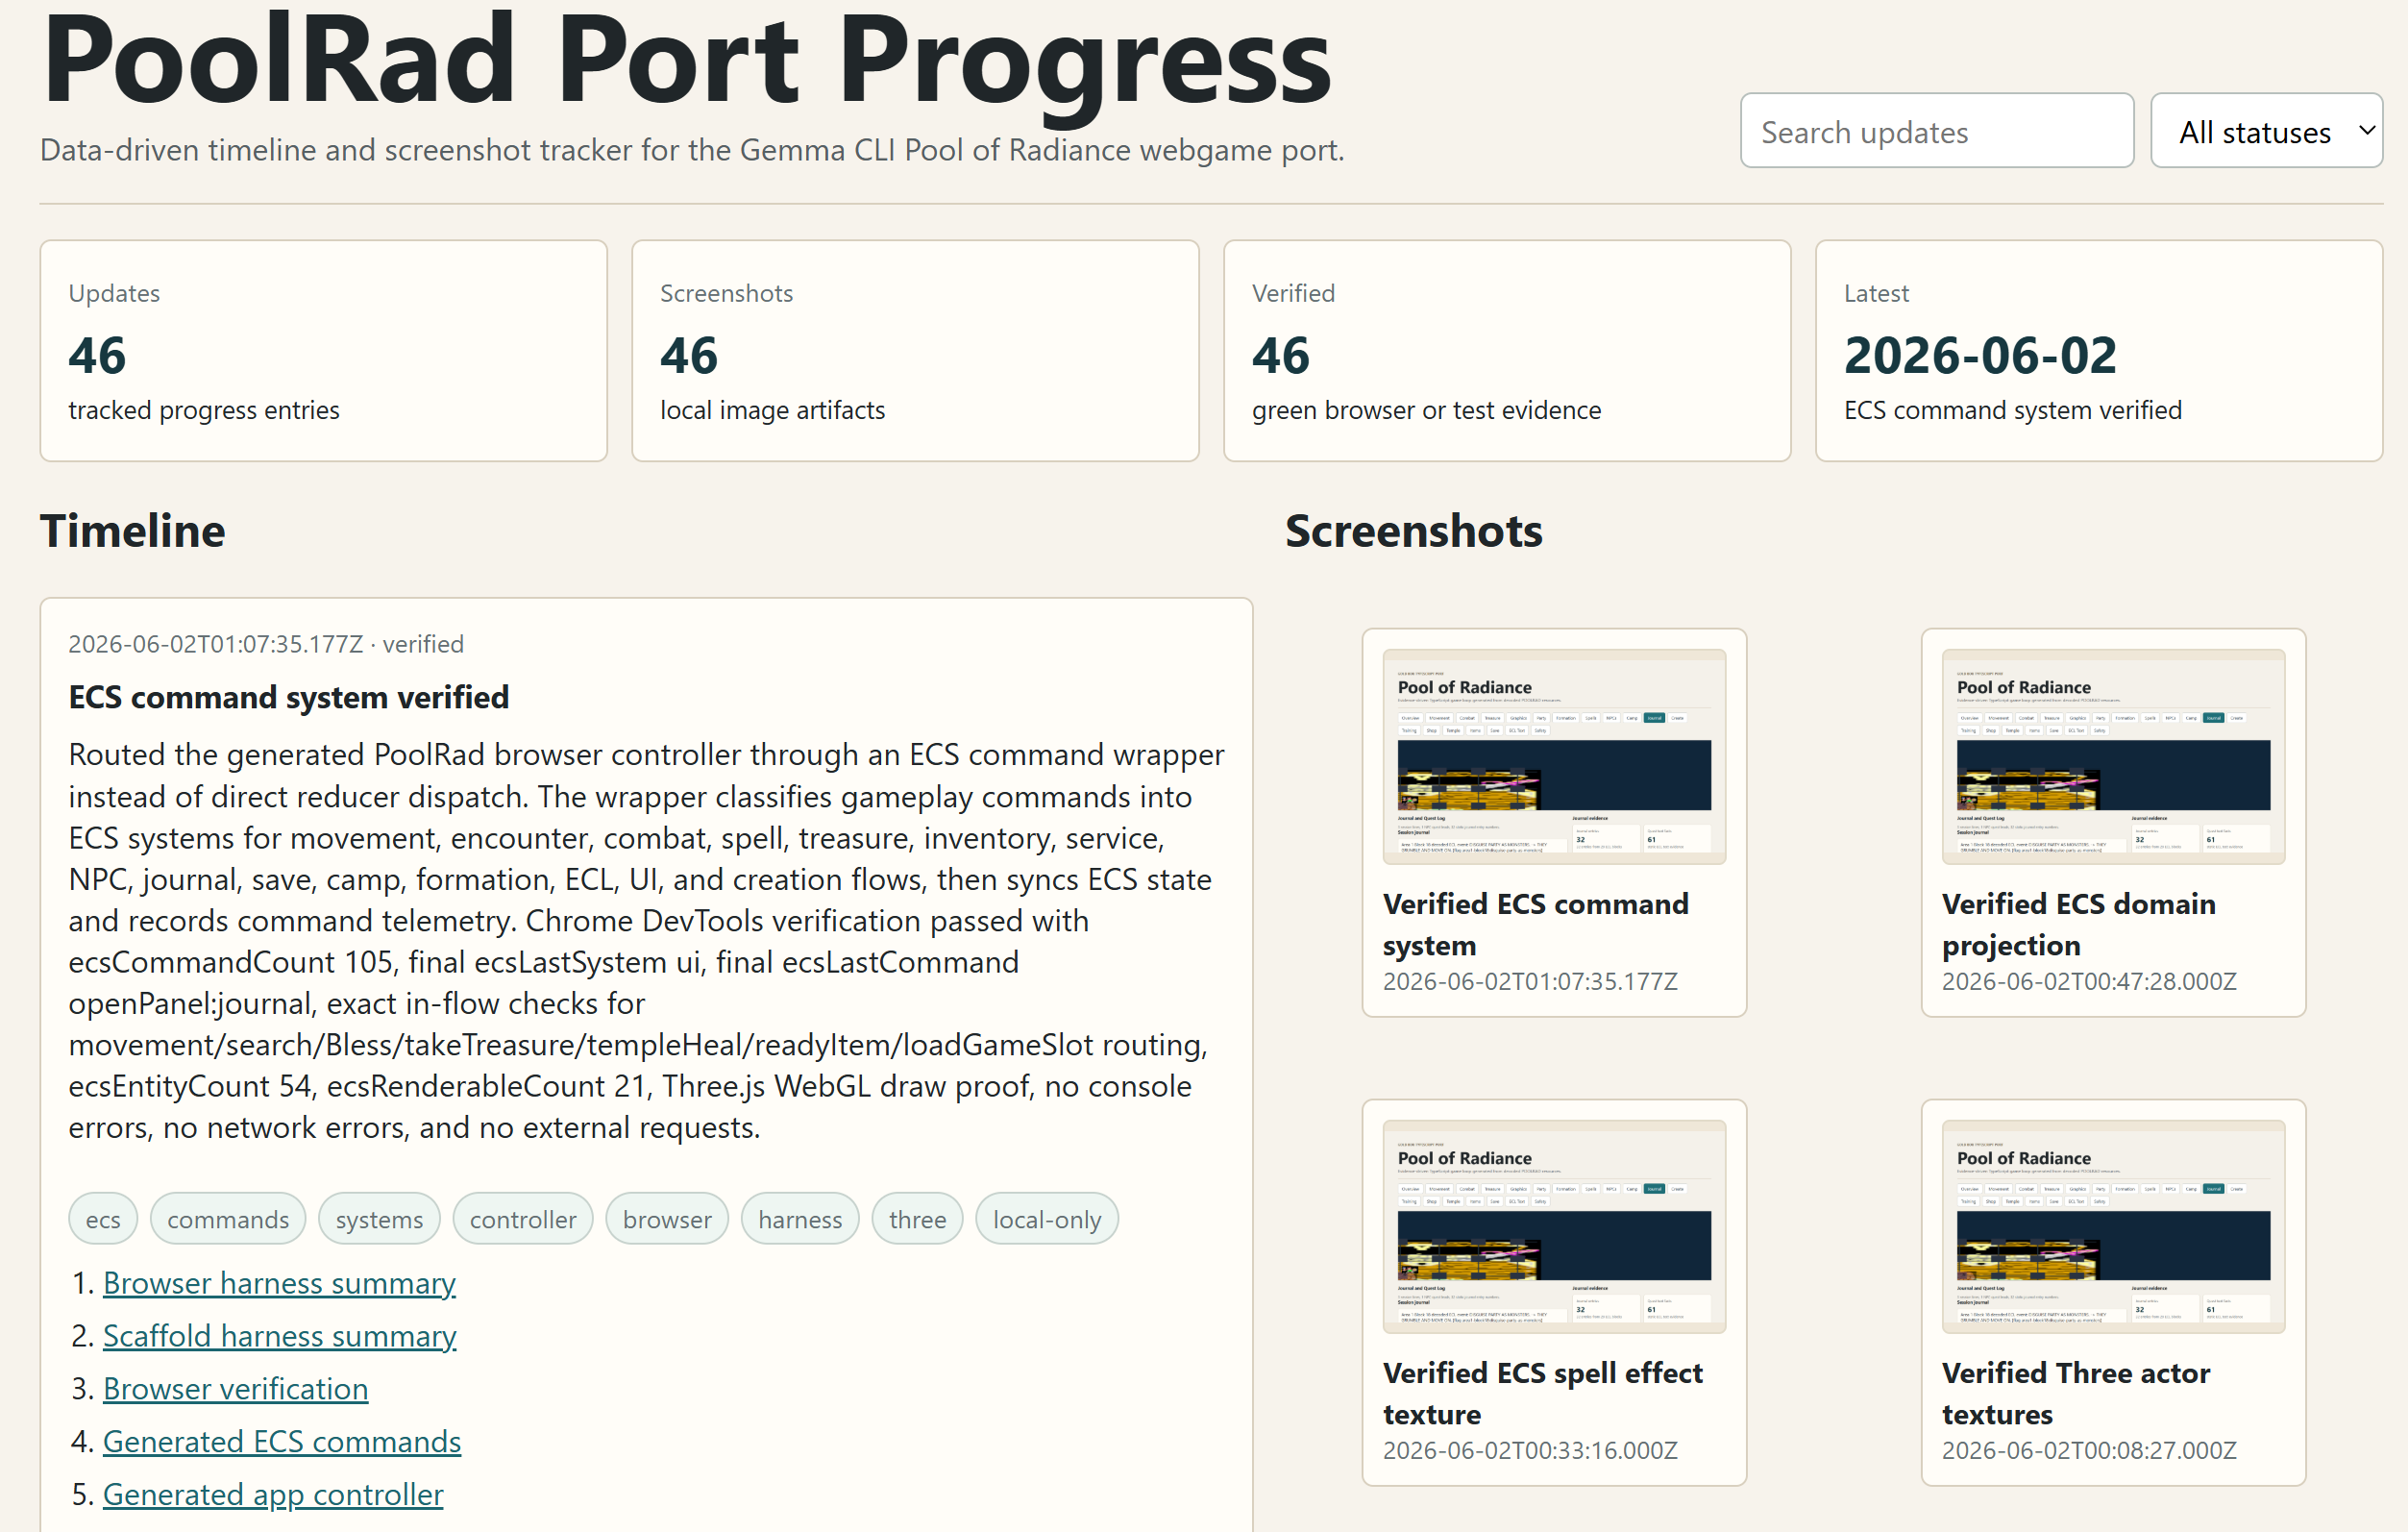Image resolution: width=2408 pixels, height=1532 pixels.
Task: Click the ecs tag chip
Action: (x=103, y=1219)
